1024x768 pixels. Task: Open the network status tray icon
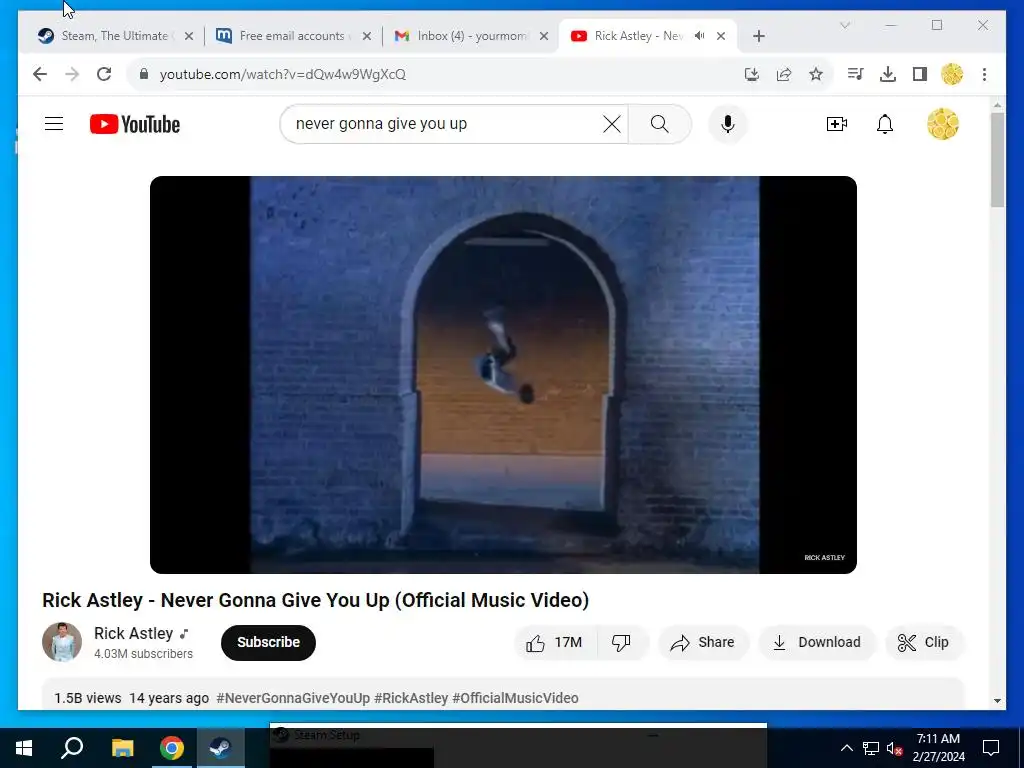pos(871,748)
